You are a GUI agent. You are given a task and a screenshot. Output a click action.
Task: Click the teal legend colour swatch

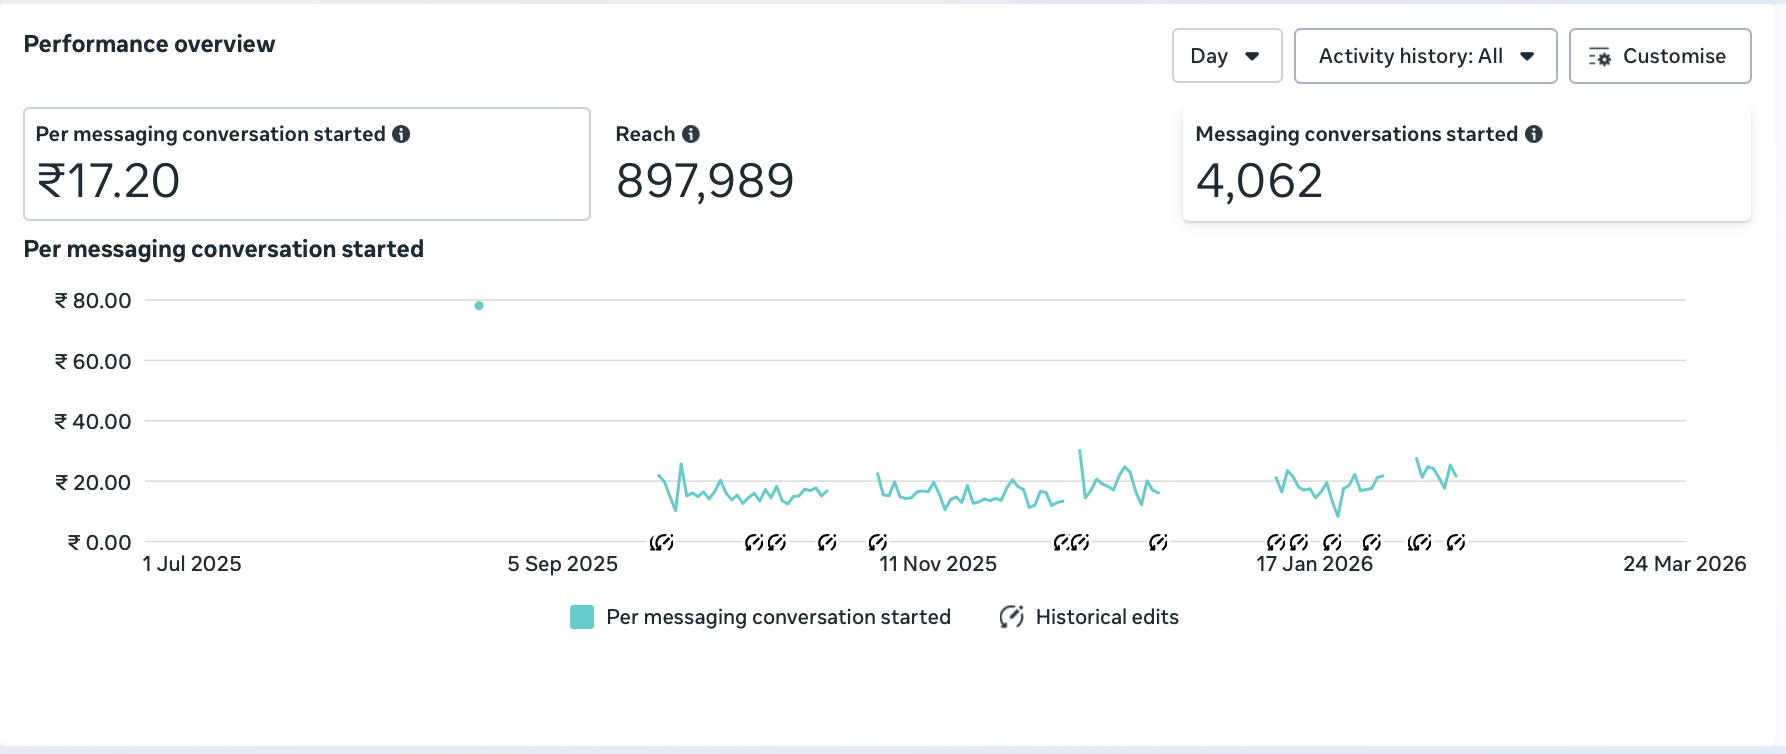click(582, 617)
